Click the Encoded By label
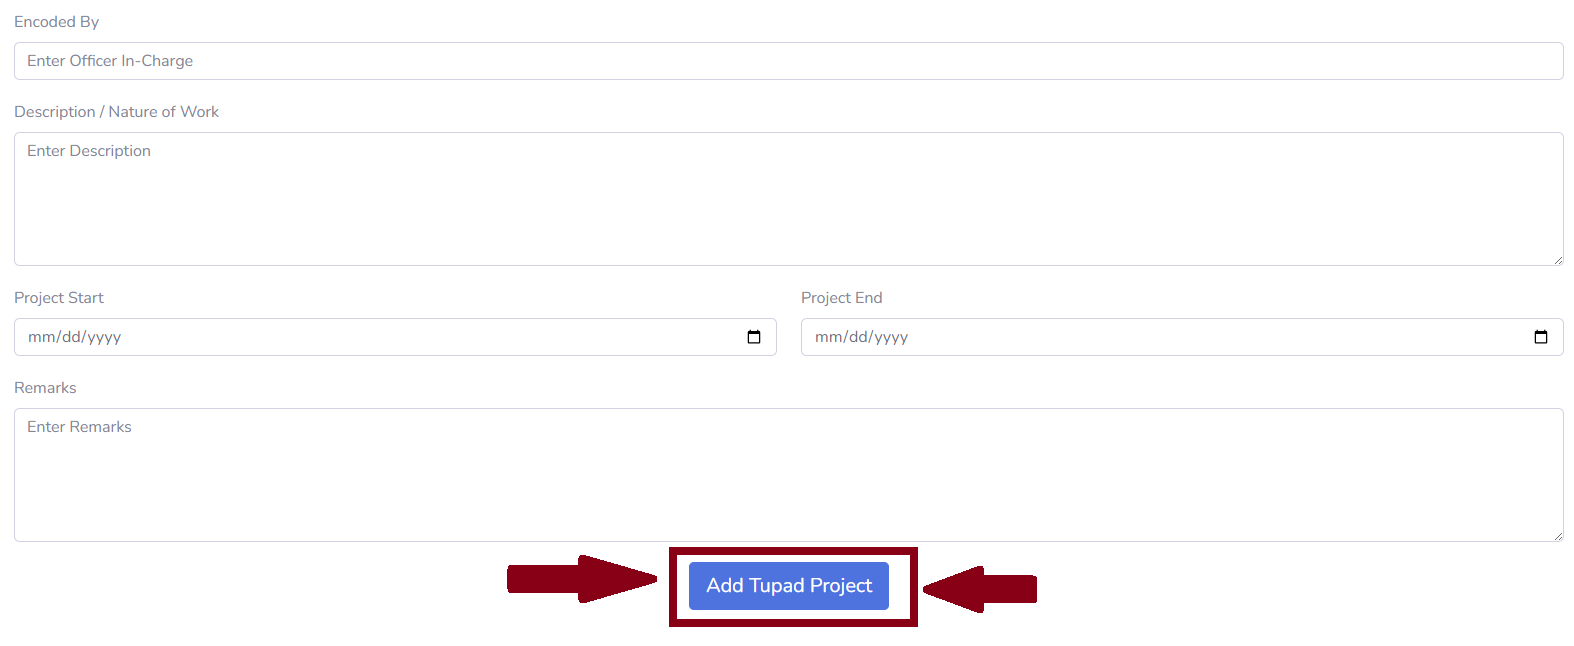Viewport: 1574px width, 646px height. (x=57, y=22)
